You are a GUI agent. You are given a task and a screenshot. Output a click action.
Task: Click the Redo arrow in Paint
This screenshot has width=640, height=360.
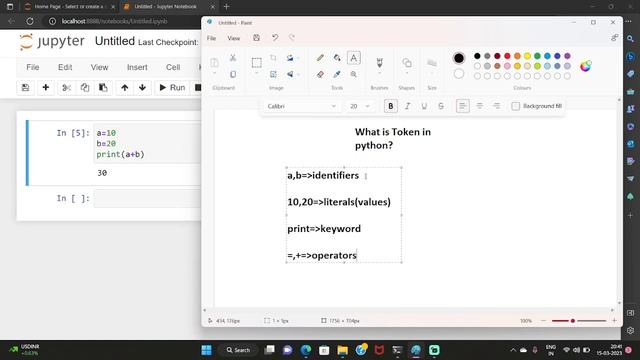click(x=291, y=38)
